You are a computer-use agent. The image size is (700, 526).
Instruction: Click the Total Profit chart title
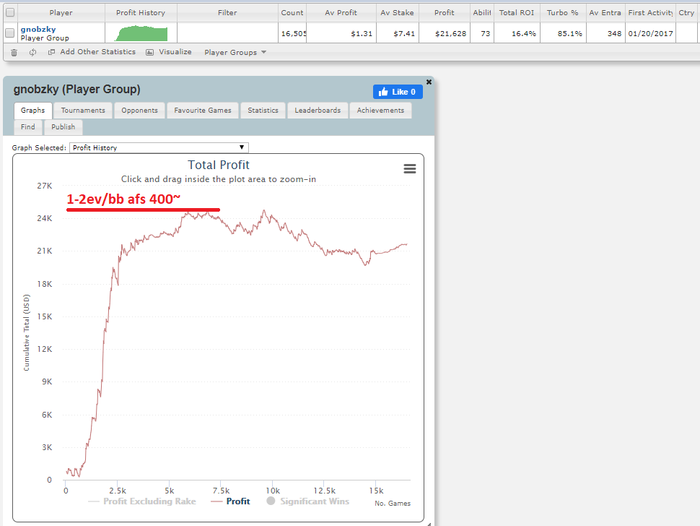coord(218,165)
